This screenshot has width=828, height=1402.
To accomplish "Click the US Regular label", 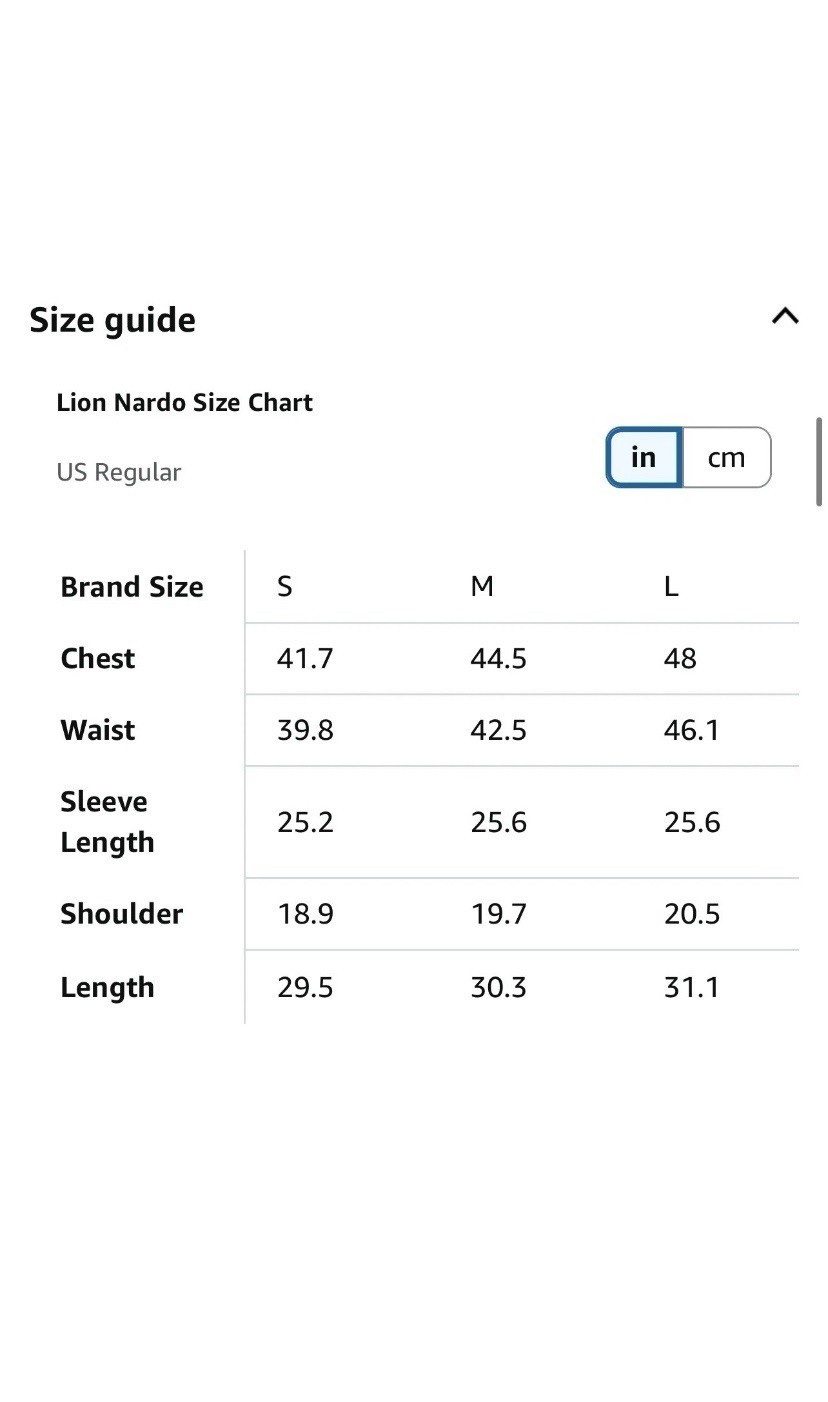I will click(x=119, y=472).
